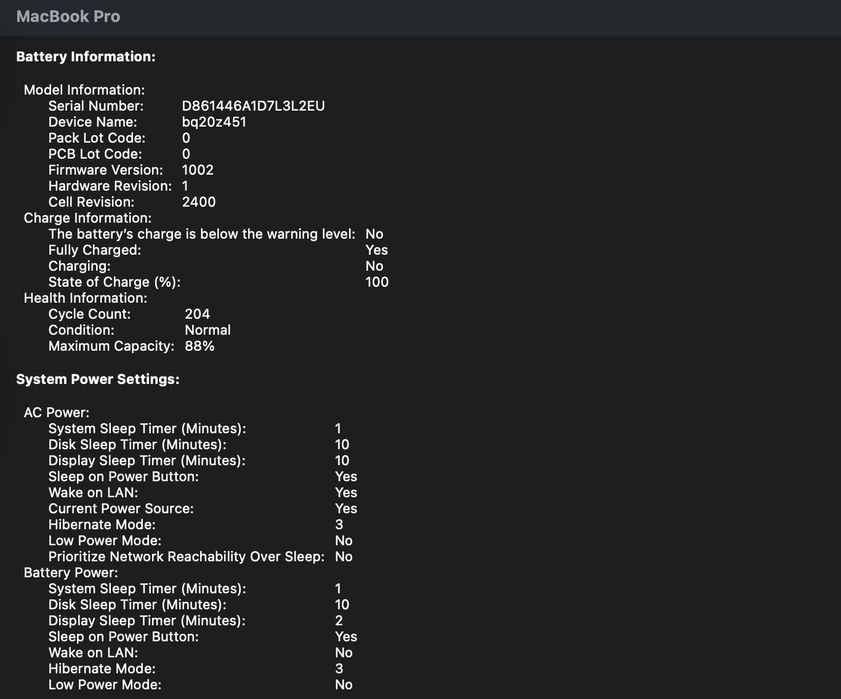Click System Sleep Timer under AC Power
Screen dimensions: 841x699
pyautogui.click(x=147, y=429)
